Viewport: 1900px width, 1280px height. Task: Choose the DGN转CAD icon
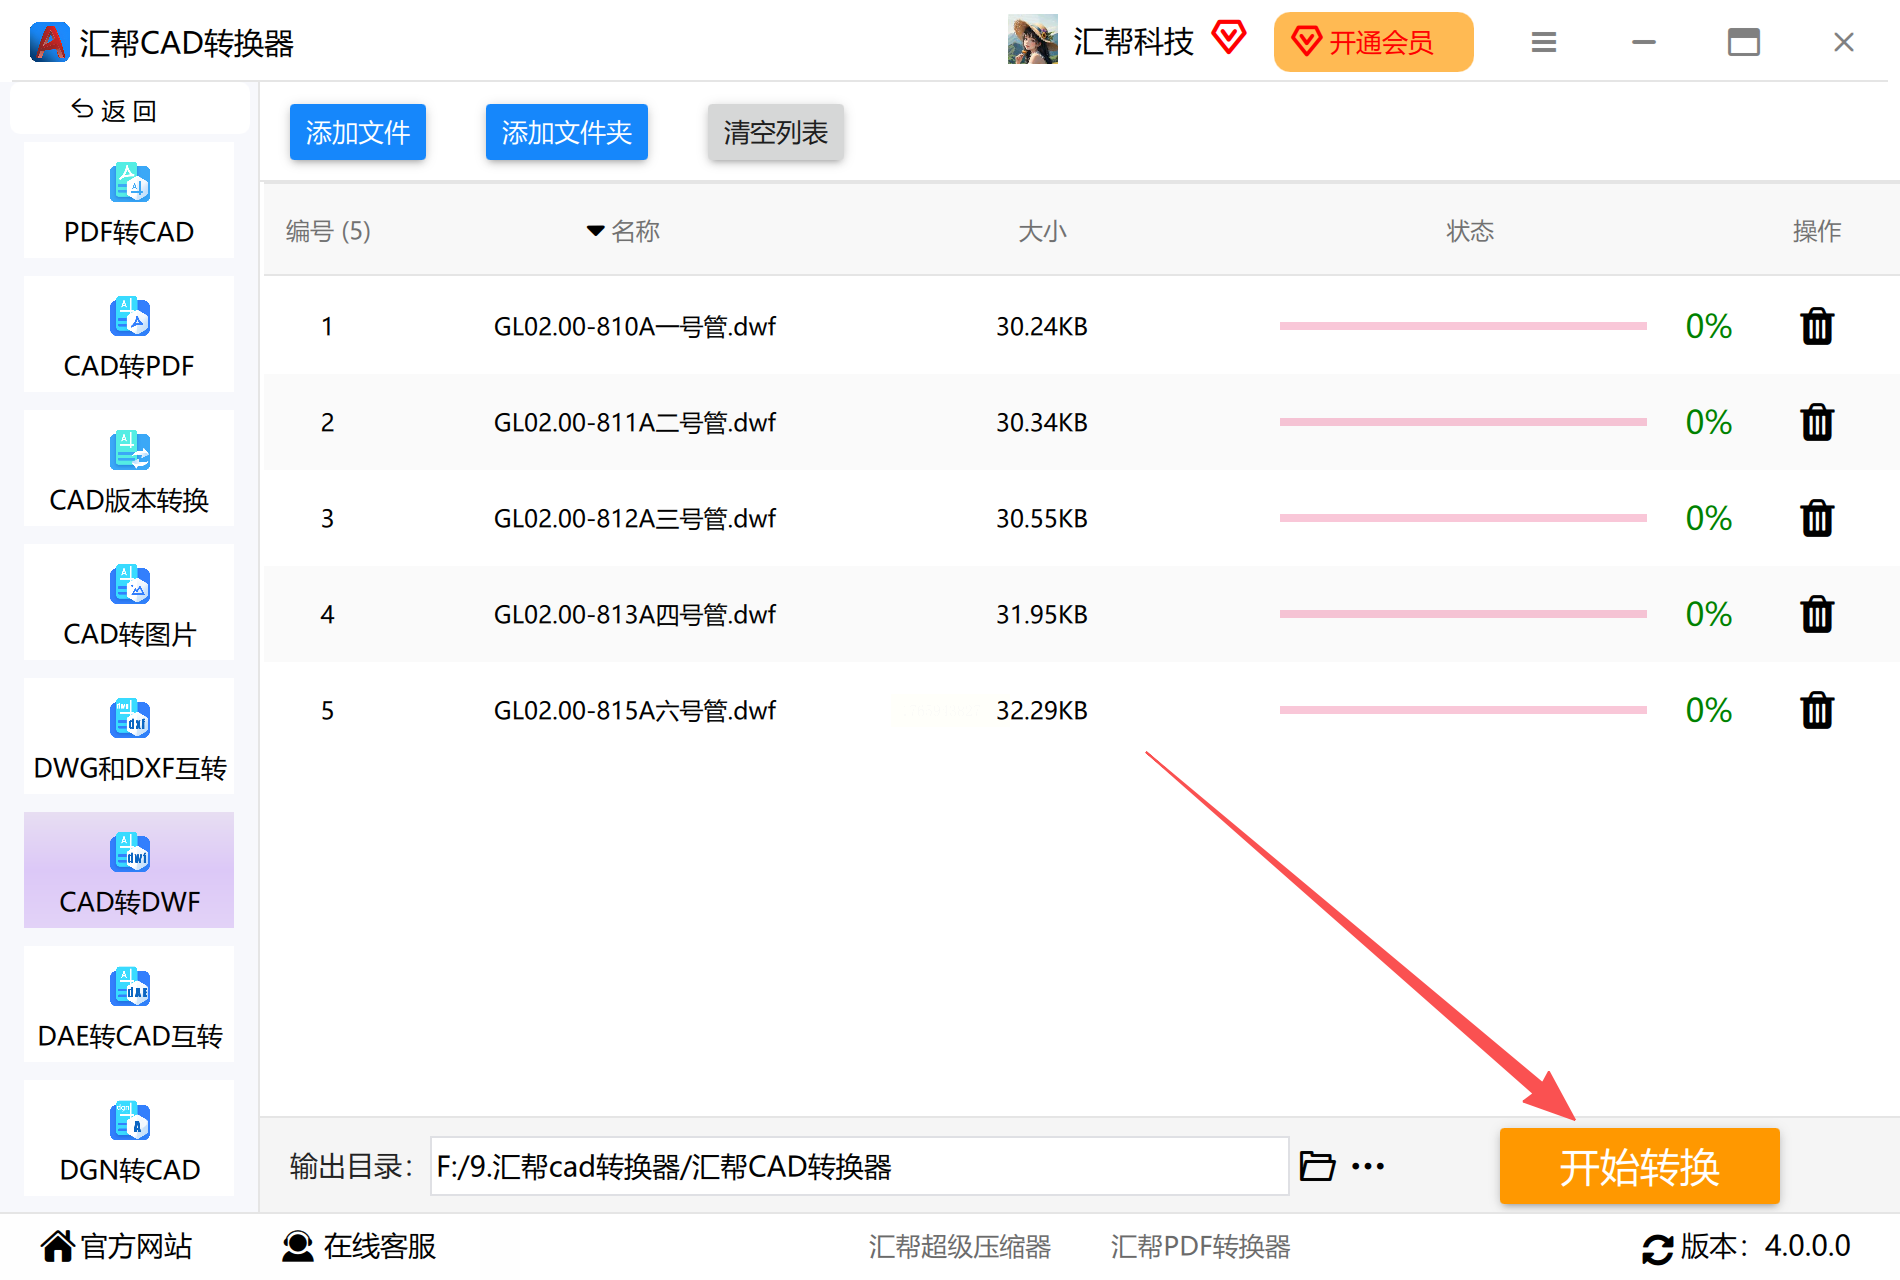coord(130,1121)
